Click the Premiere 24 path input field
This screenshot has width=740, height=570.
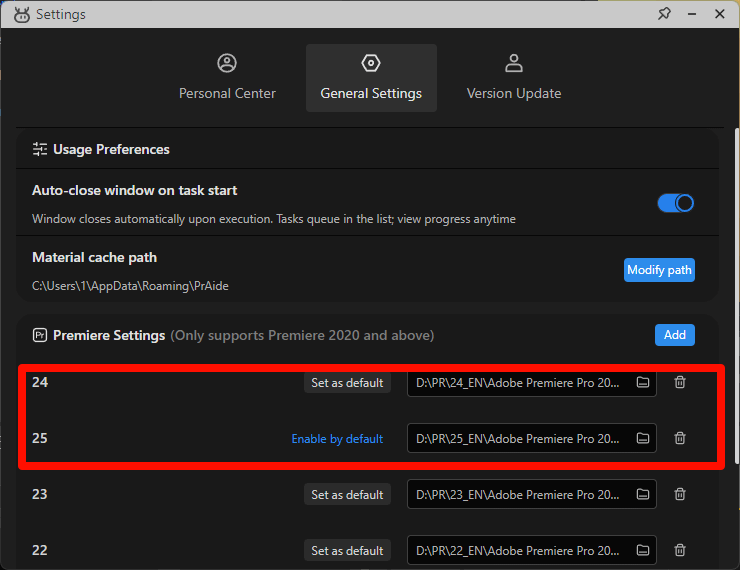click(518, 383)
